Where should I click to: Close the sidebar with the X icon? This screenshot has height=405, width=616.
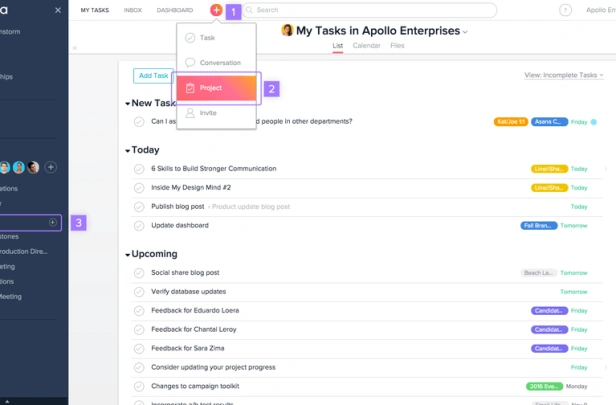57,10
